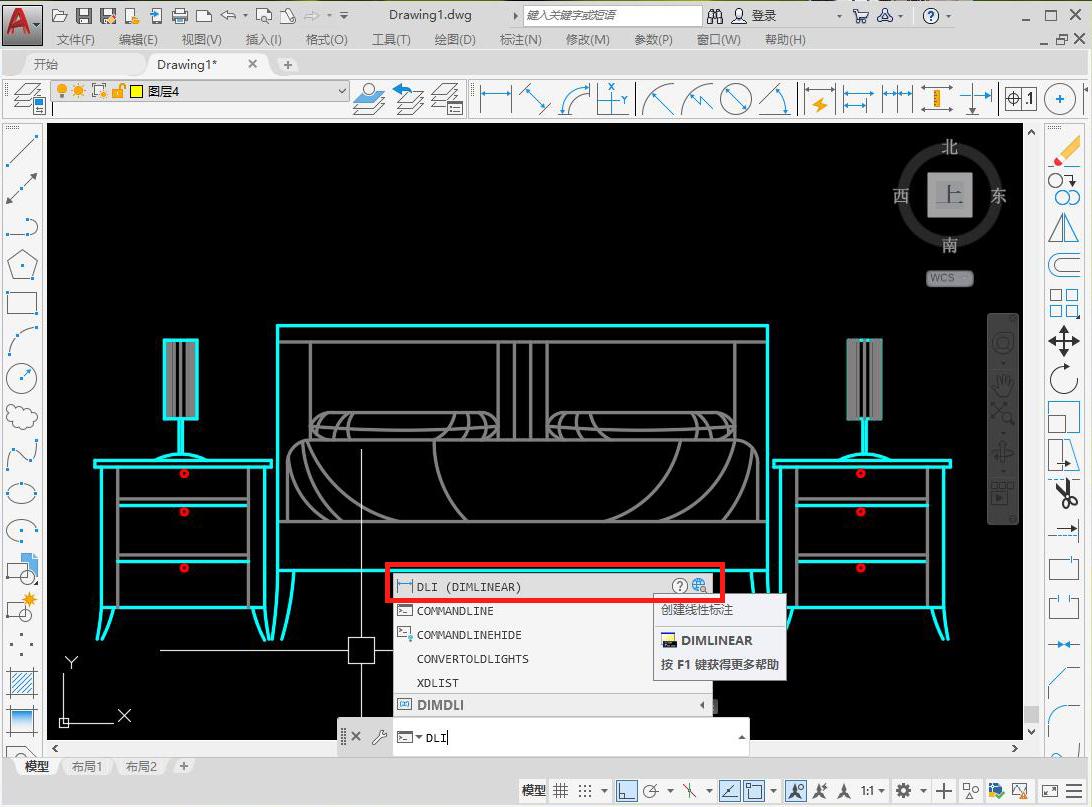The height and width of the screenshot is (807, 1092).
Task: Click the yellow layer color swatch
Action: click(x=136, y=91)
